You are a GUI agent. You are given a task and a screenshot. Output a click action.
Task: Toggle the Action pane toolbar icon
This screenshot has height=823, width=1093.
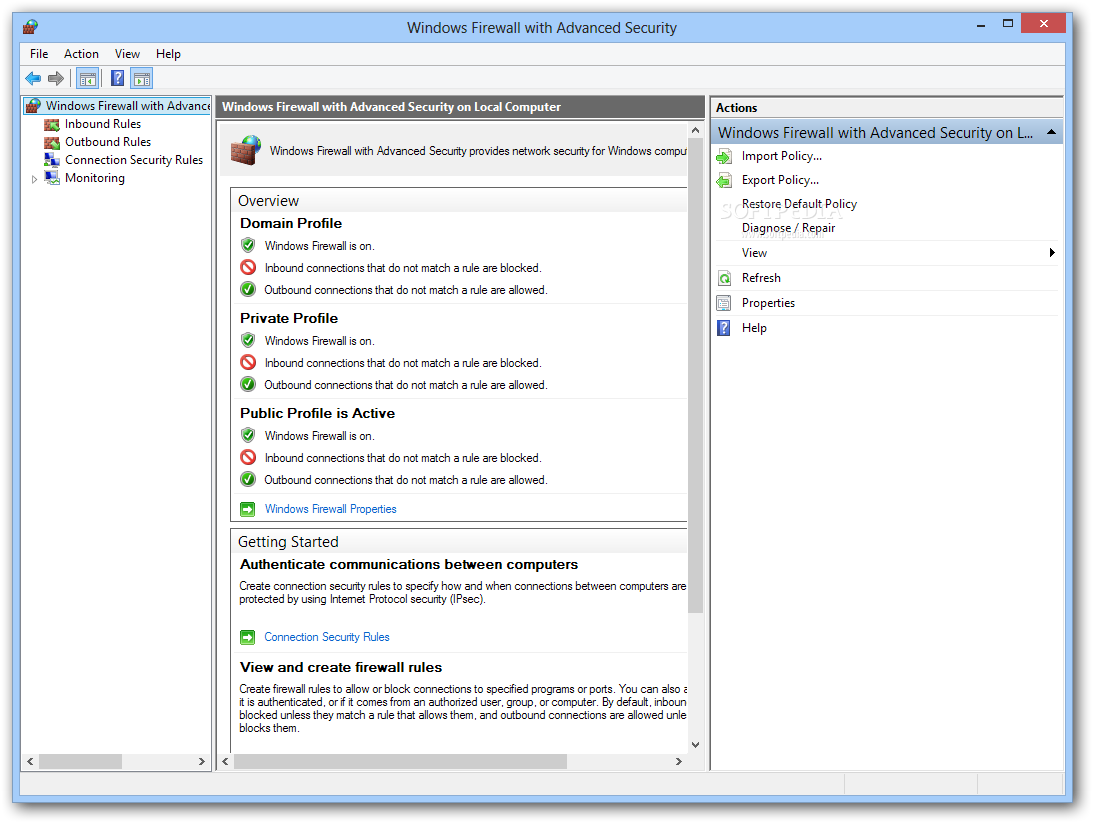[x=142, y=79]
